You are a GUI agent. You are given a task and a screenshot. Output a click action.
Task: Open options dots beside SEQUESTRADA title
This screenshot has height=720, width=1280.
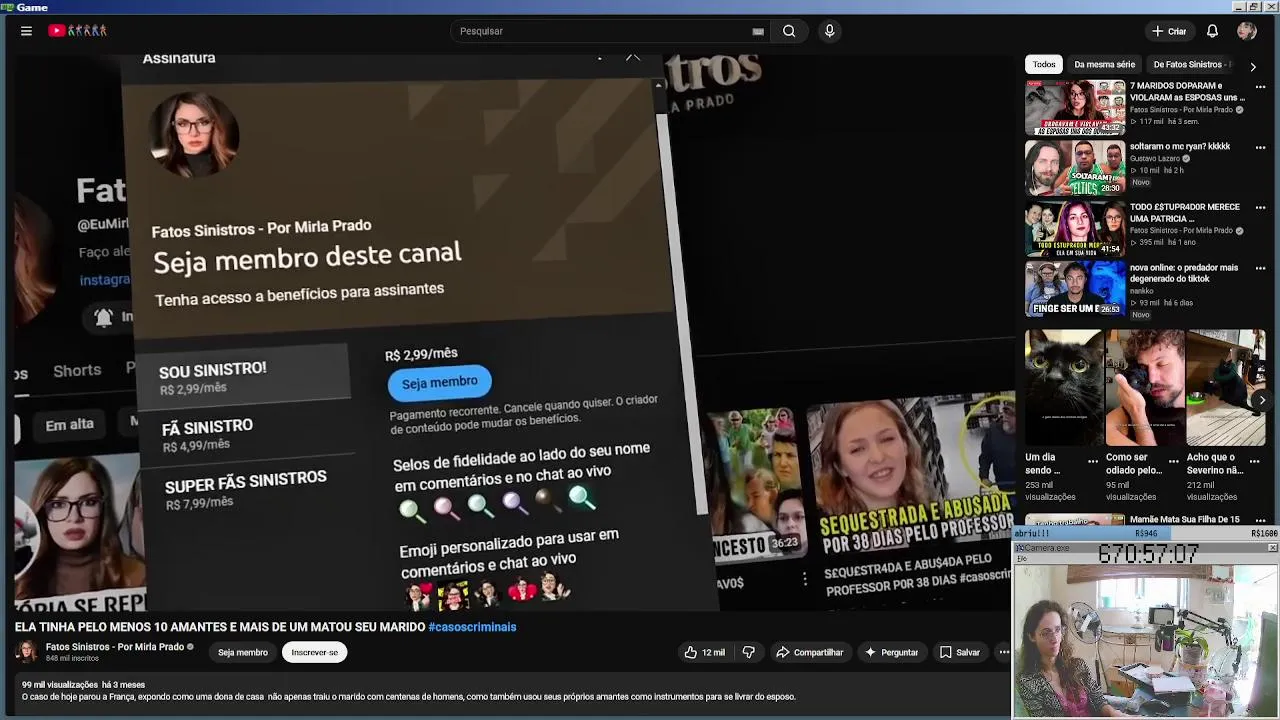[805, 578]
